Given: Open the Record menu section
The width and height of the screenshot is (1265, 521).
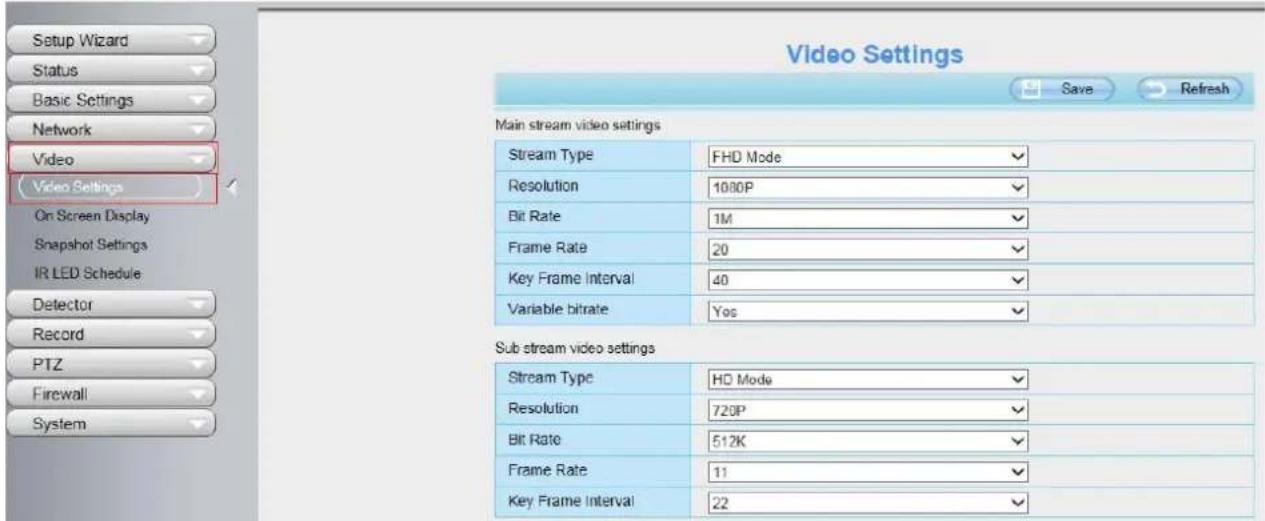Looking at the screenshot, I should click(112, 333).
